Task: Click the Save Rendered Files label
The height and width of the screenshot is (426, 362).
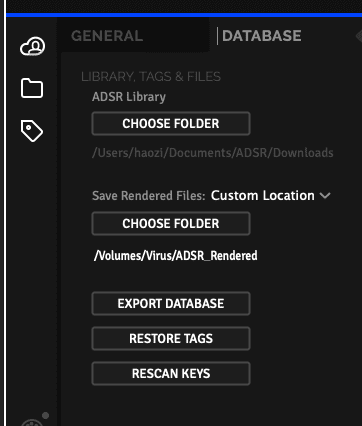Action: pyautogui.click(x=149, y=196)
